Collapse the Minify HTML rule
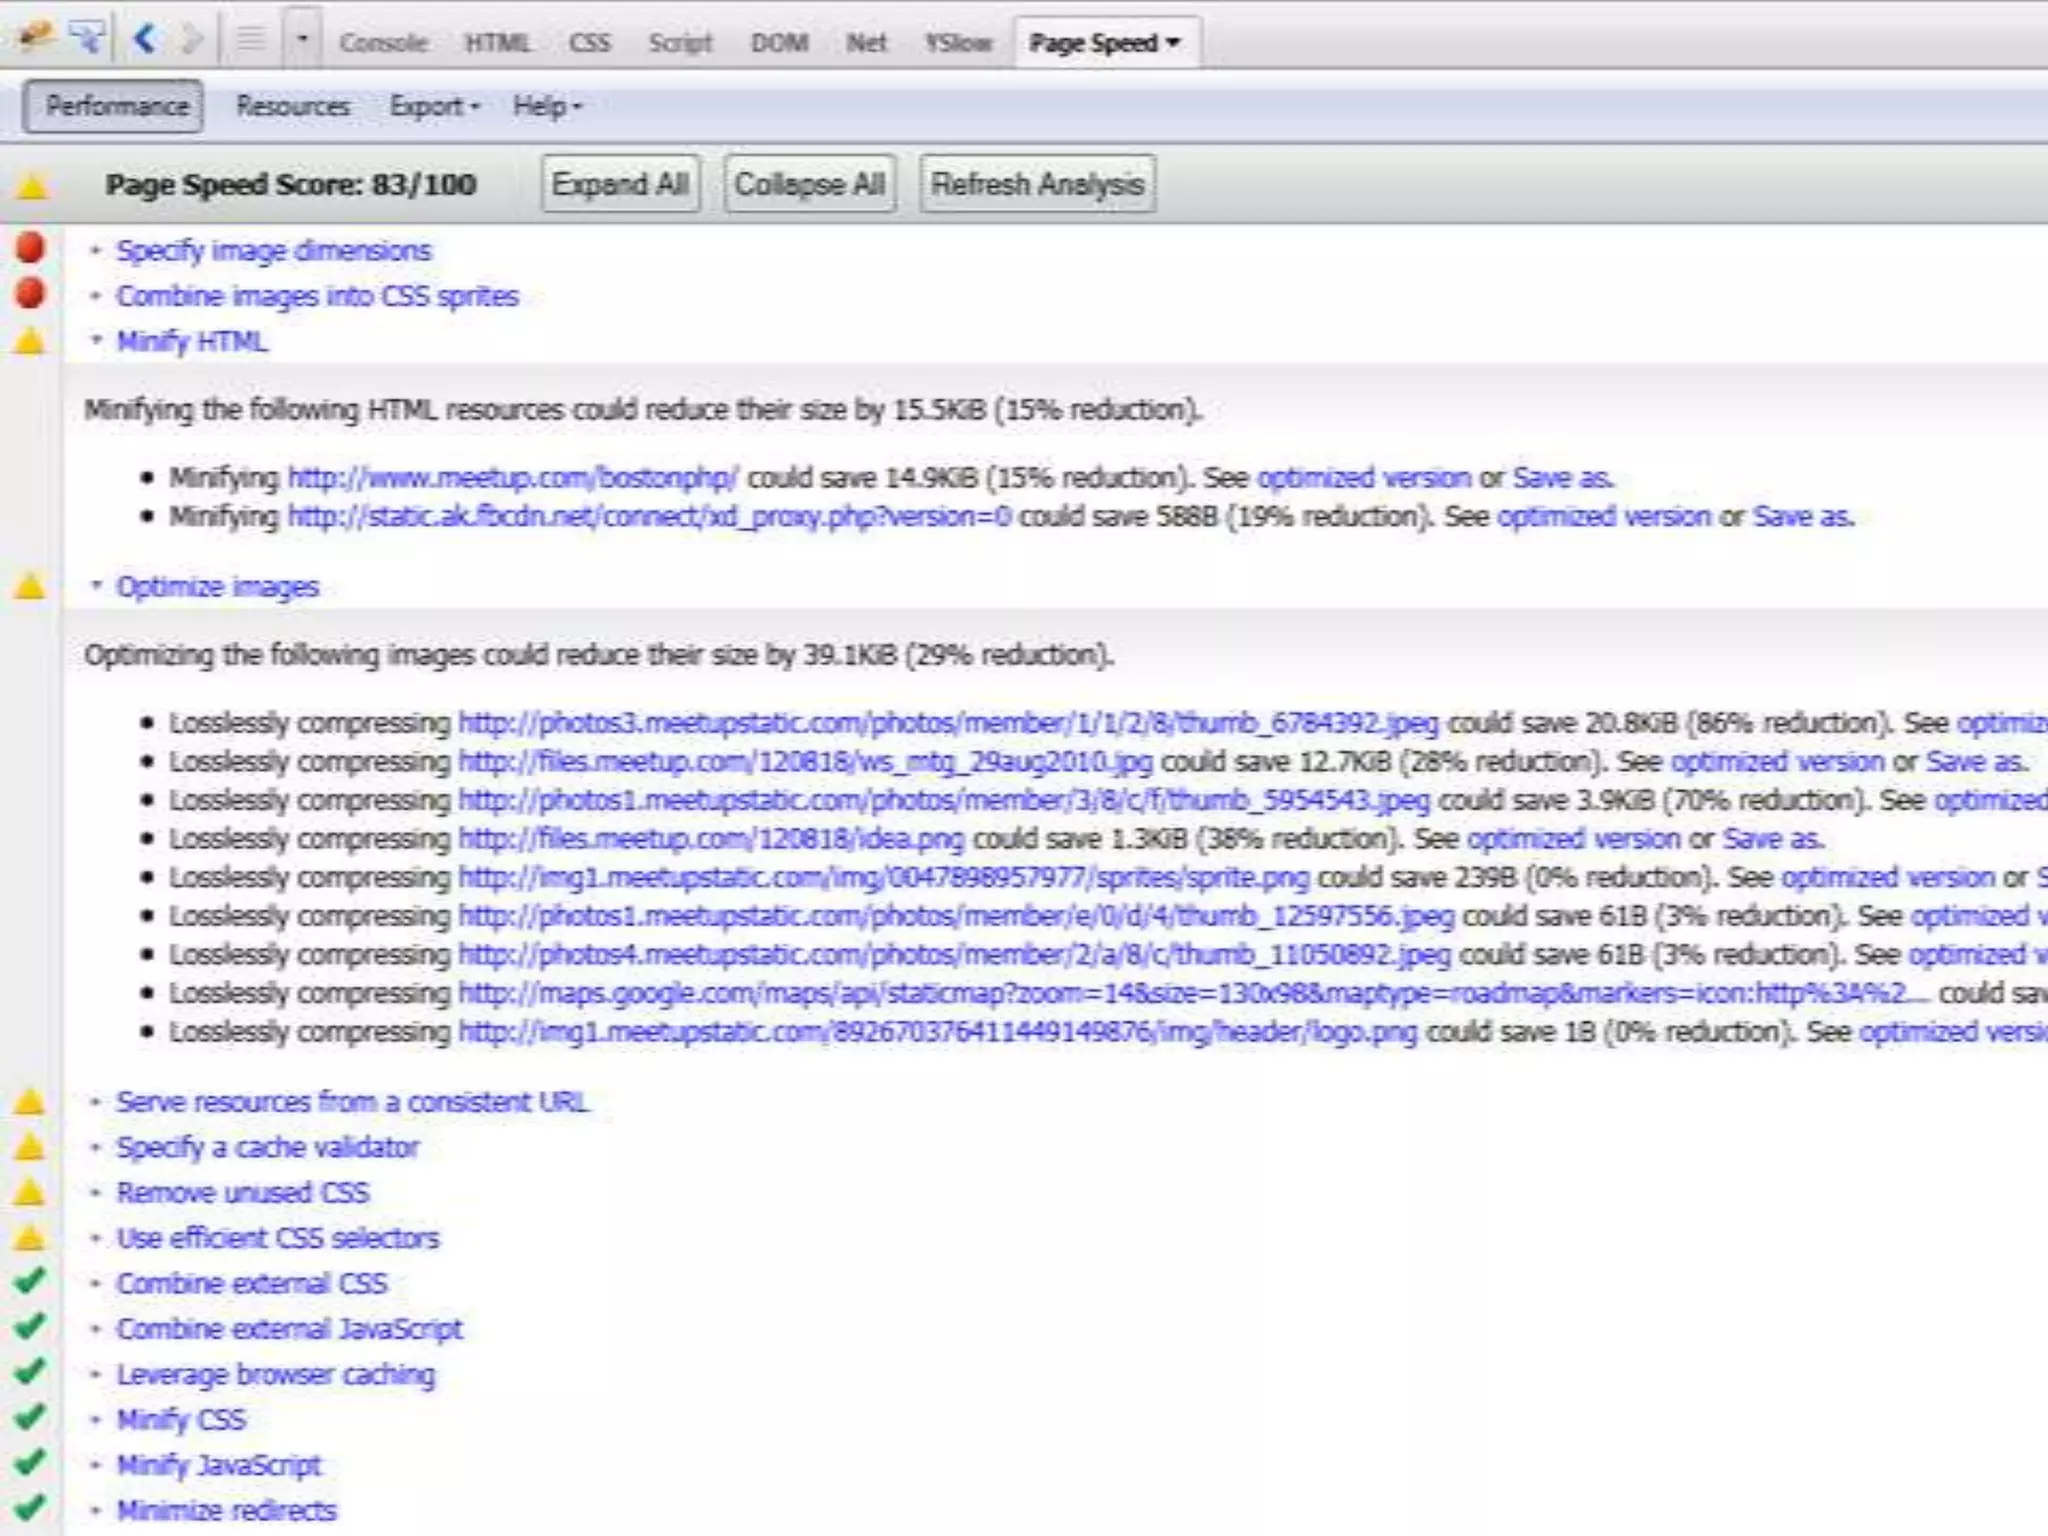 [x=190, y=342]
